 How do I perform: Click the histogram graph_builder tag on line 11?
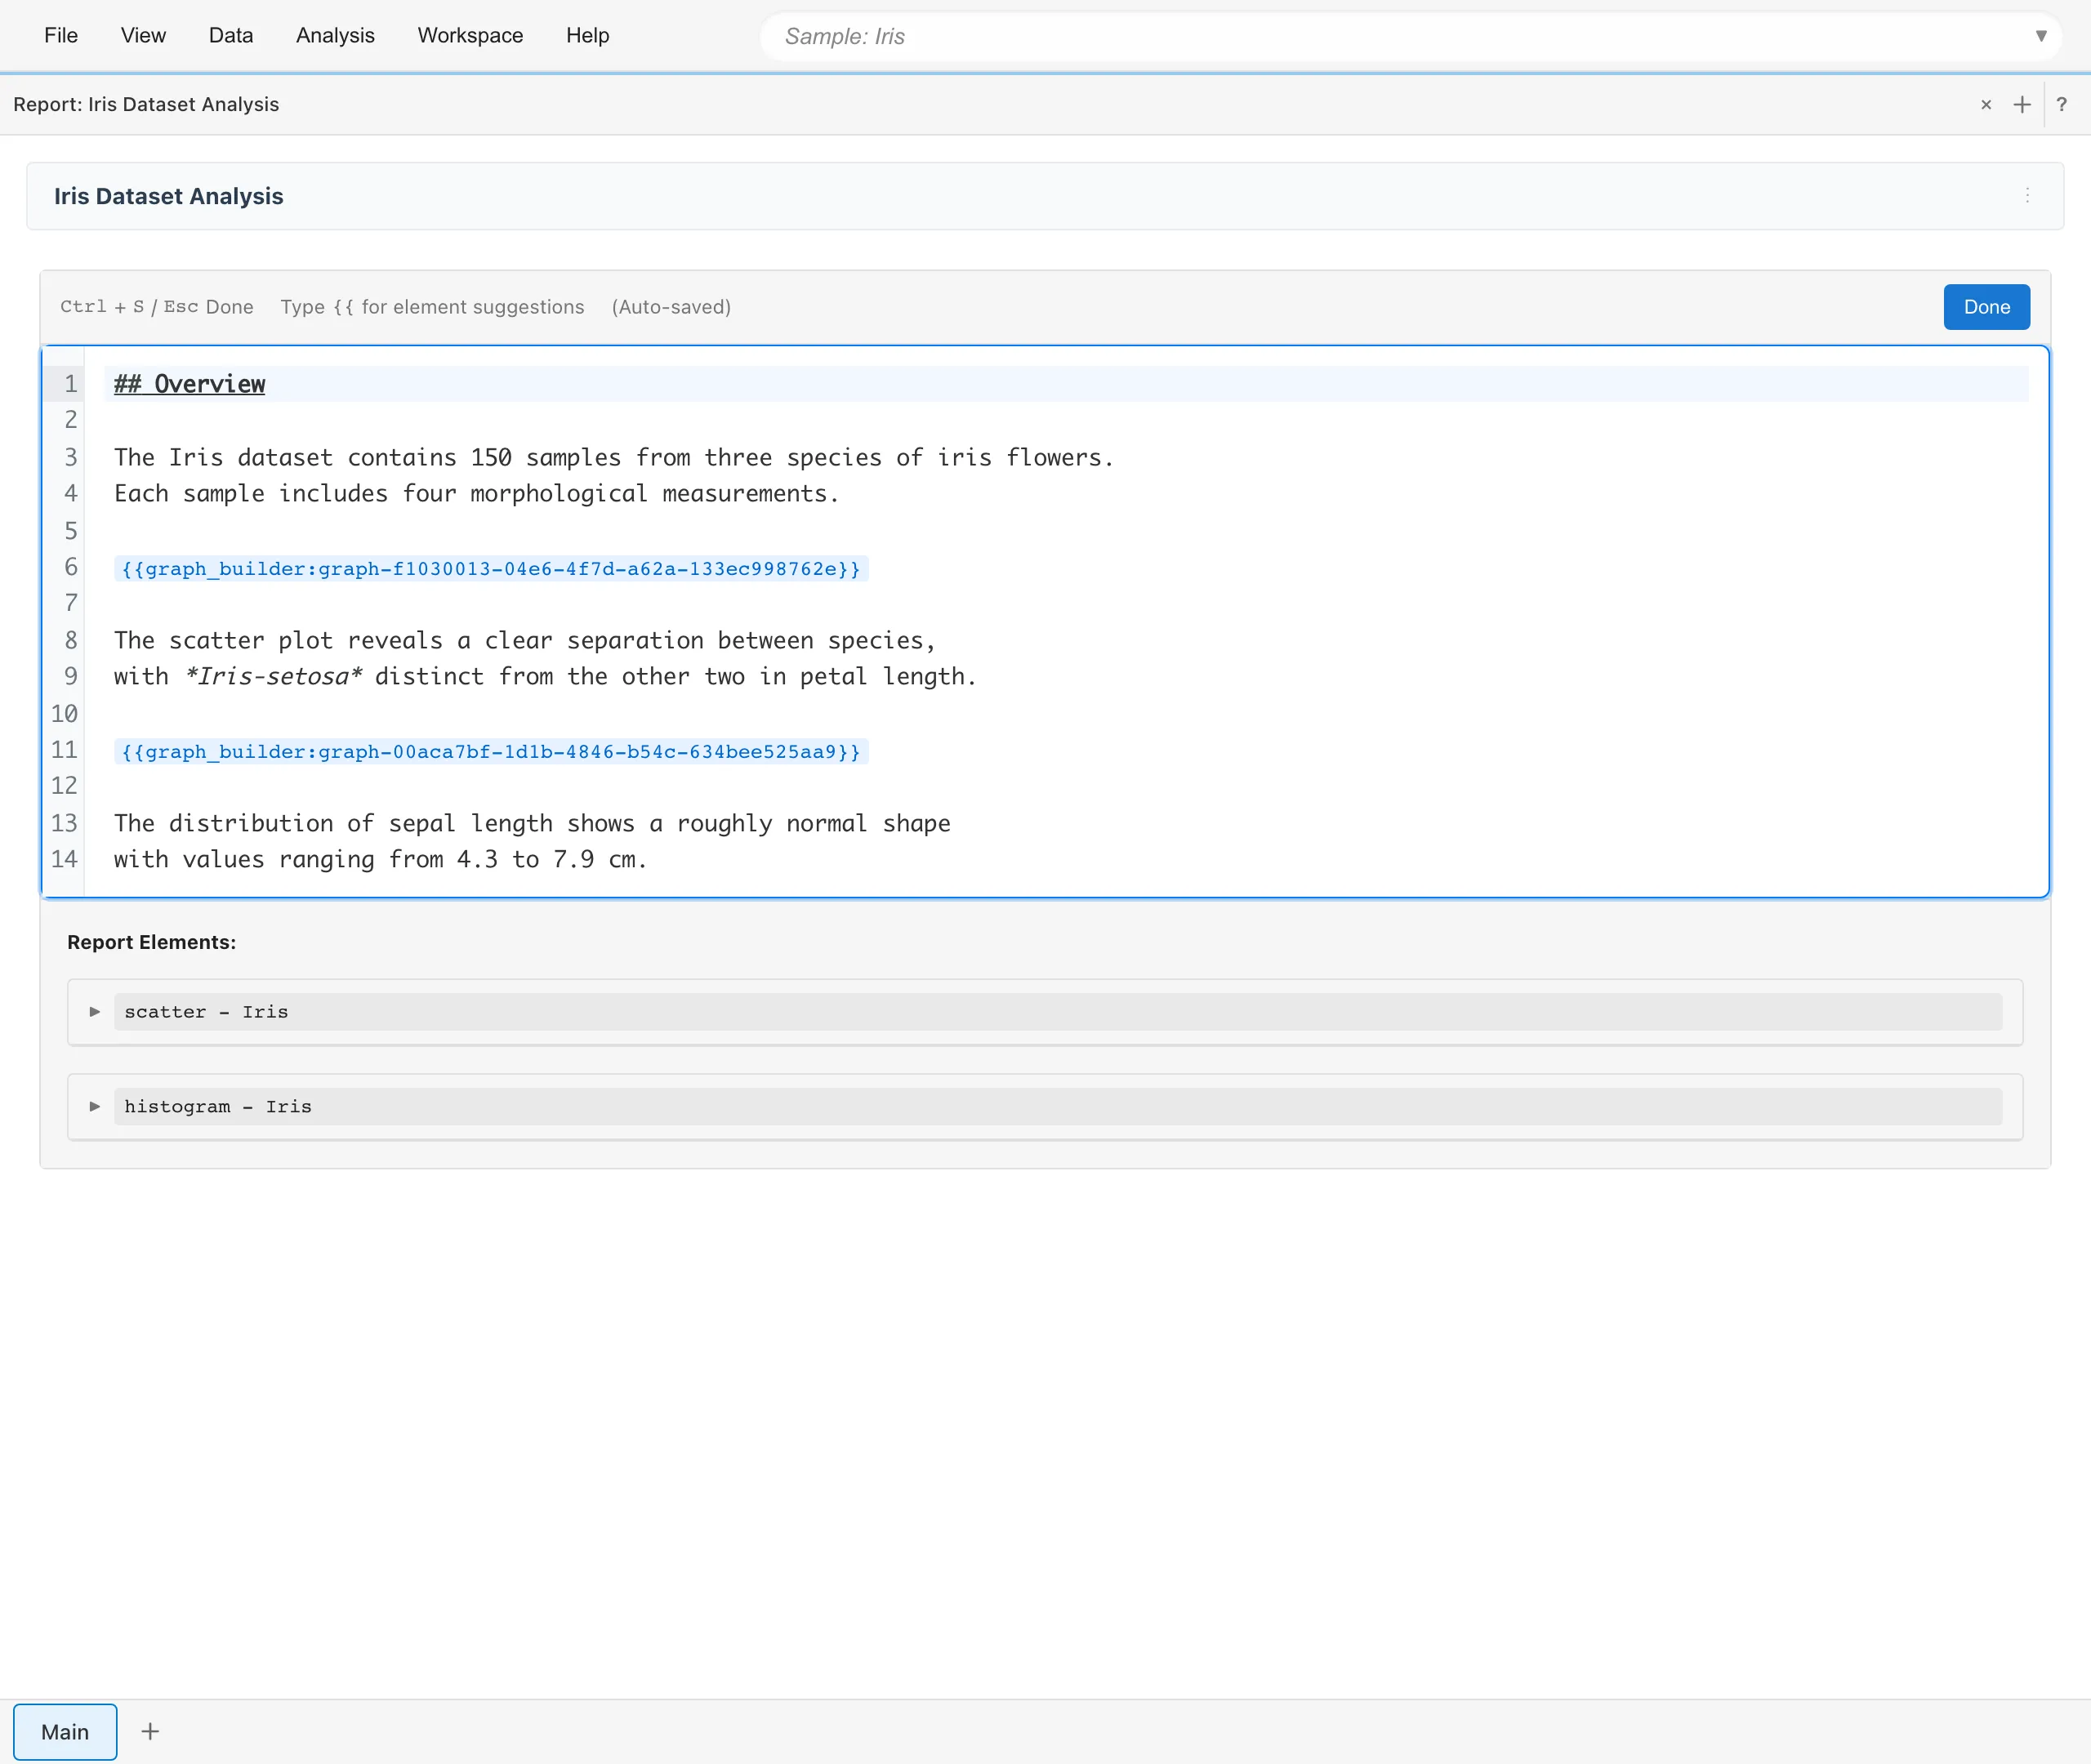pos(490,752)
